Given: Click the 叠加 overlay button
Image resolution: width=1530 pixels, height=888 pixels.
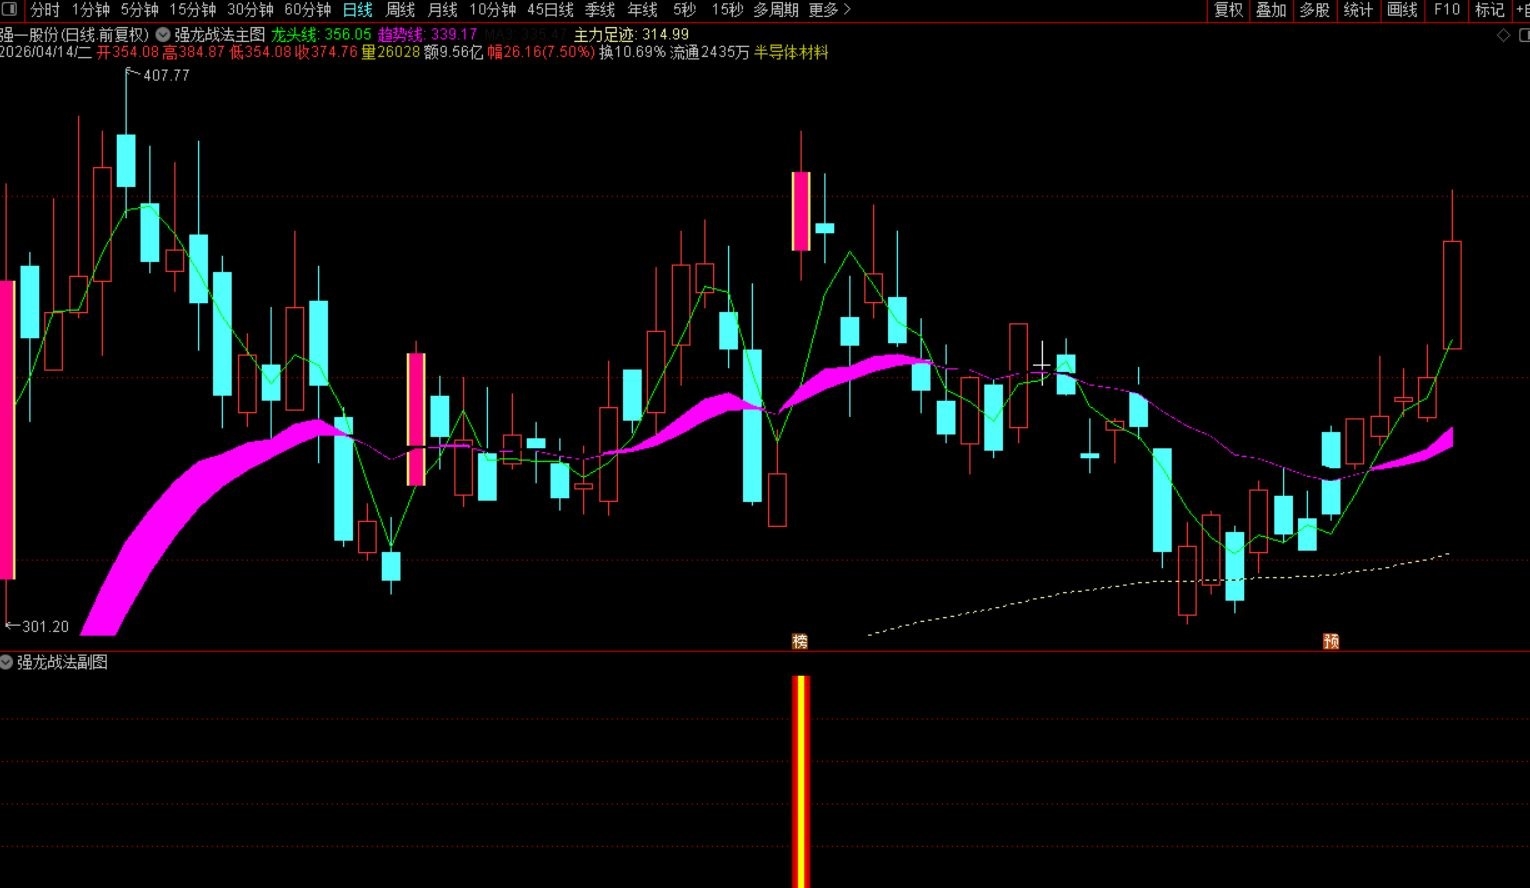Looking at the screenshot, I should (1271, 10).
